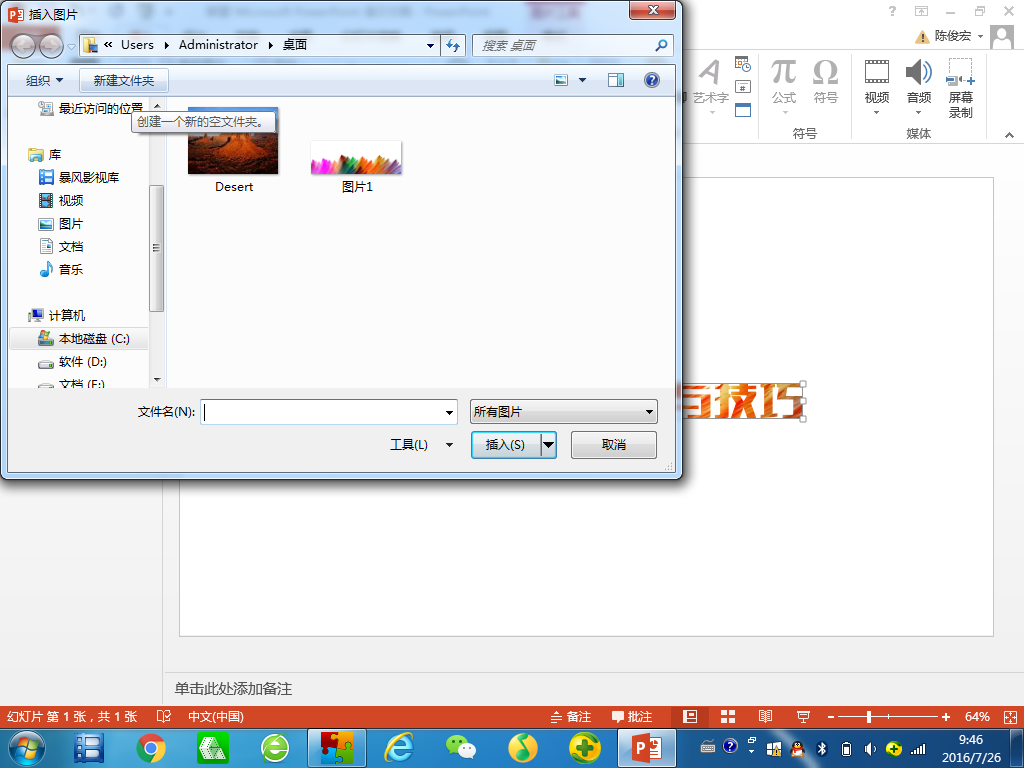The image size is (1024, 768).
Task: Click the 取消 cancel button
Action: coord(613,445)
